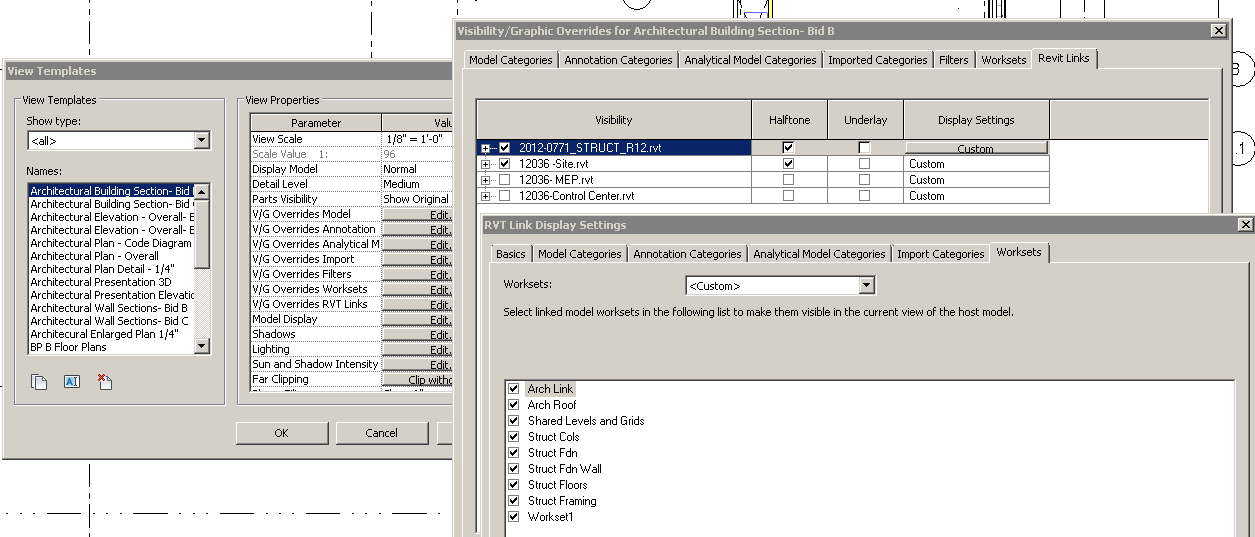Expand the 2012-0771_STRUCT_R12.rvt link row
This screenshot has height=537, width=1255.
click(x=486, y=148)
